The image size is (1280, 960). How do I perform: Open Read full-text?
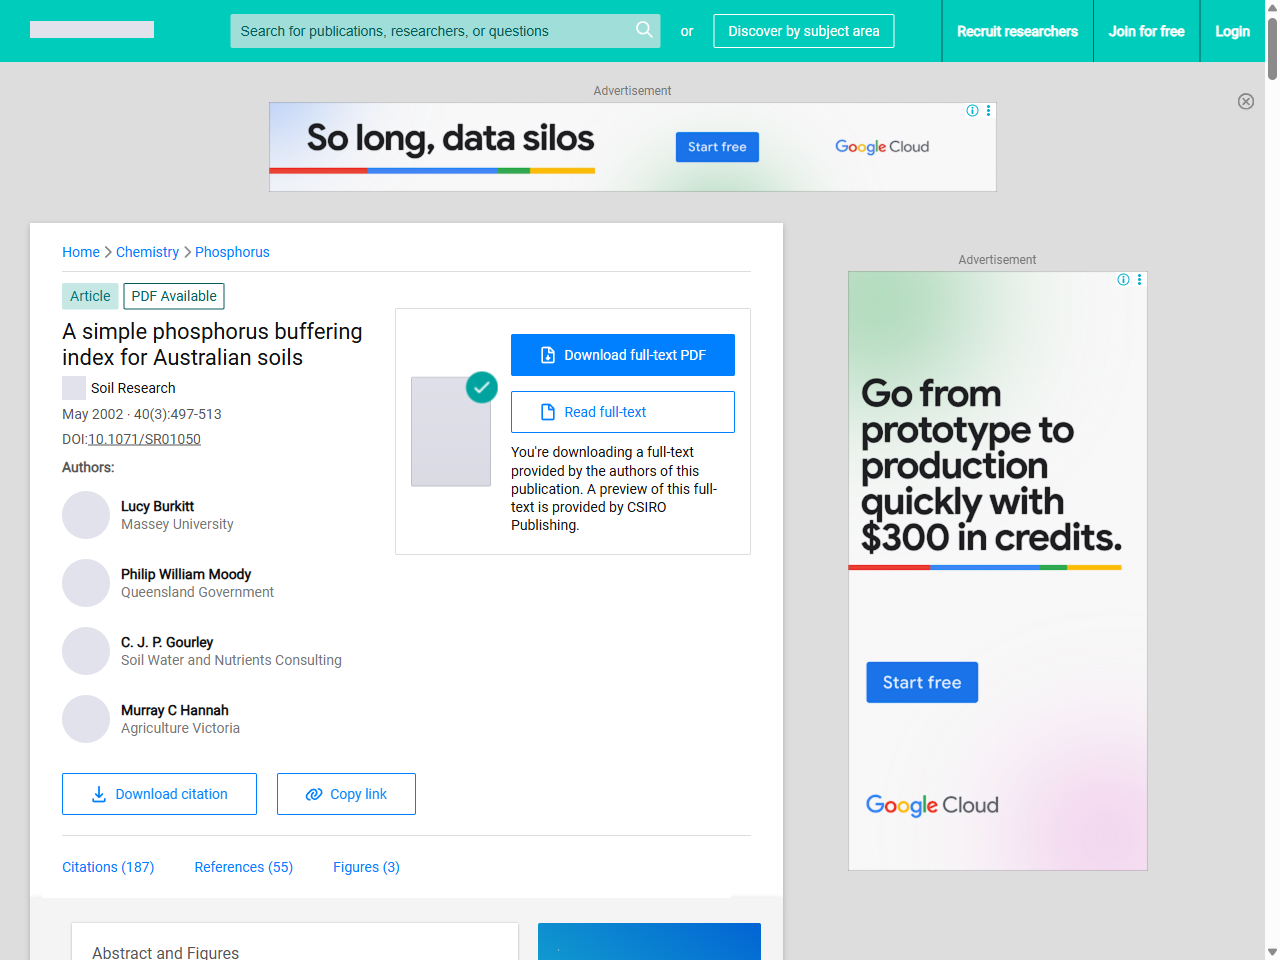pyautogui.click(x=622, y=412)
